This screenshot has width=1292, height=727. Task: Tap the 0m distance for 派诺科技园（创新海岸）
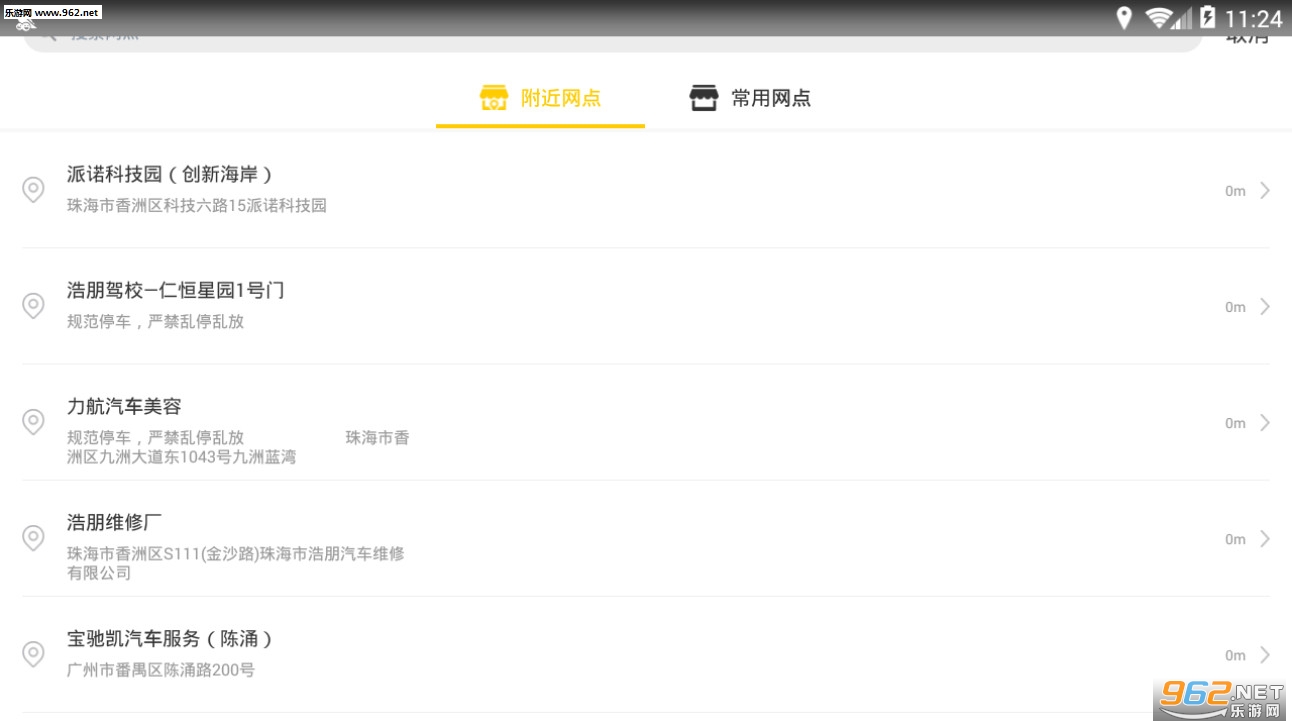pyautogui.click(x=1235, y=191)
